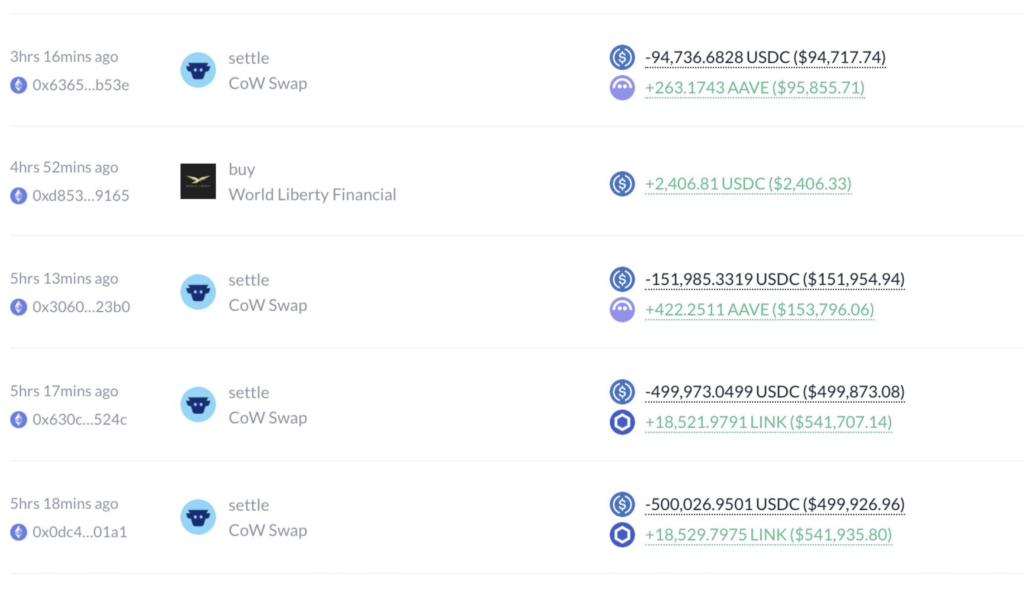
Task: Open transaction hash 0x6365...b53e
Action: [x=80, y=85]
